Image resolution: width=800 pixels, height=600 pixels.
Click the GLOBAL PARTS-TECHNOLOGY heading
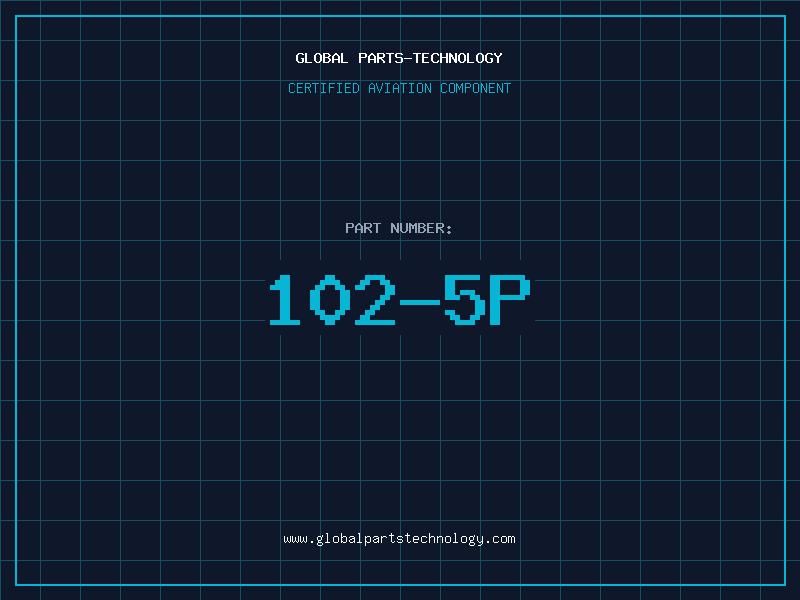399,58
